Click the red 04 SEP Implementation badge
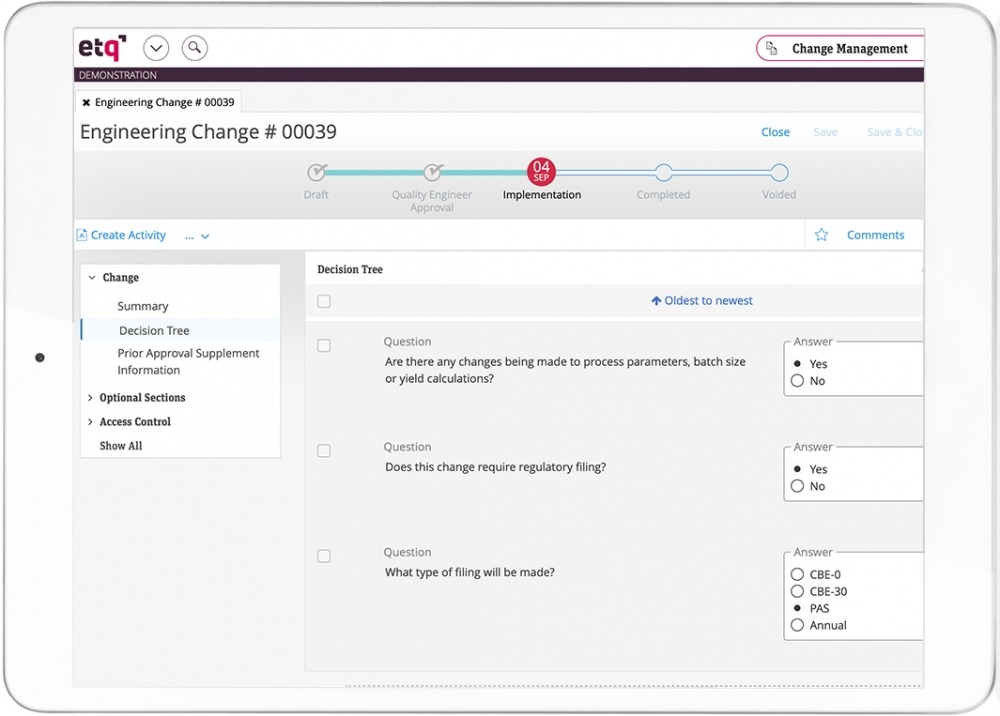This screenshot has height=716, width=1000. [x=541, y=171]
